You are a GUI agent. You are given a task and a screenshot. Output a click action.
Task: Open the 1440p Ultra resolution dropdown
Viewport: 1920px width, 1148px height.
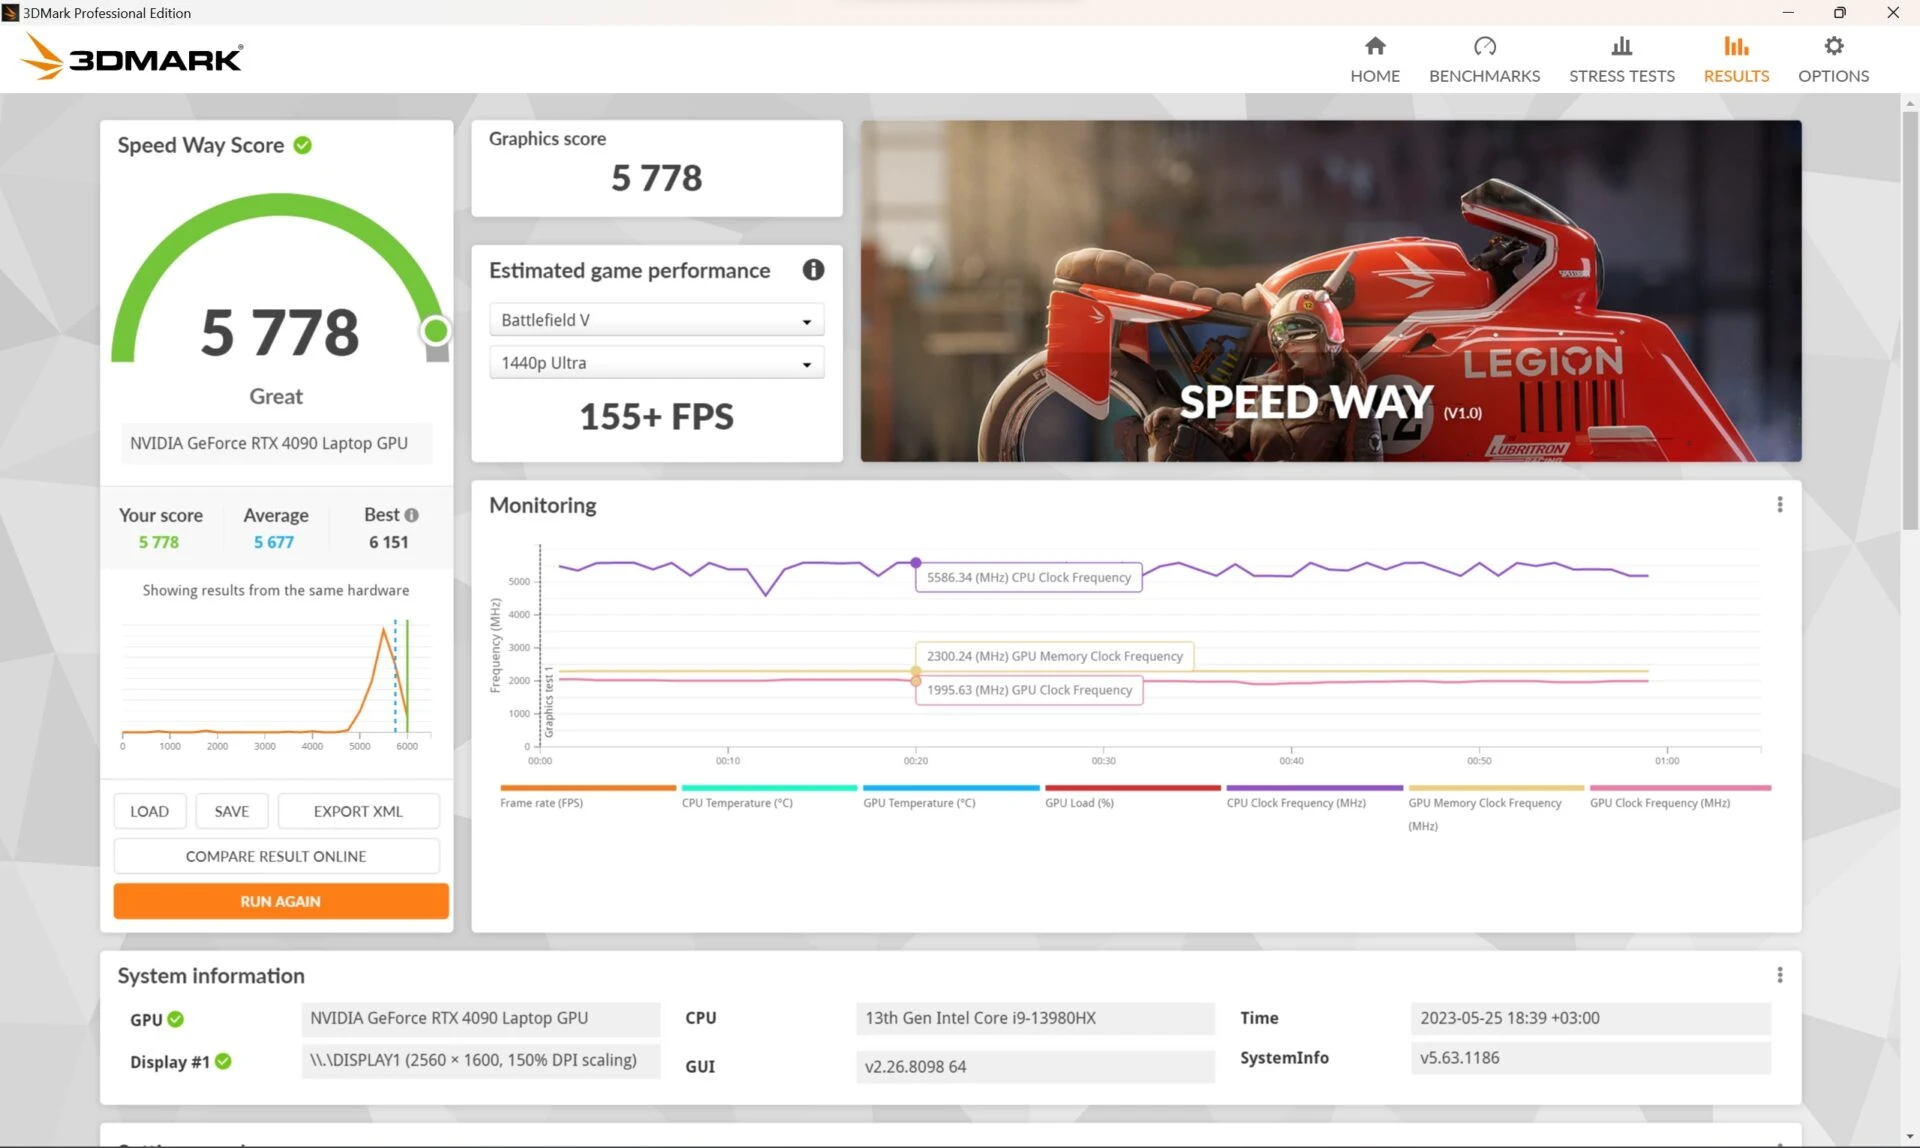[x=656, y=363]
